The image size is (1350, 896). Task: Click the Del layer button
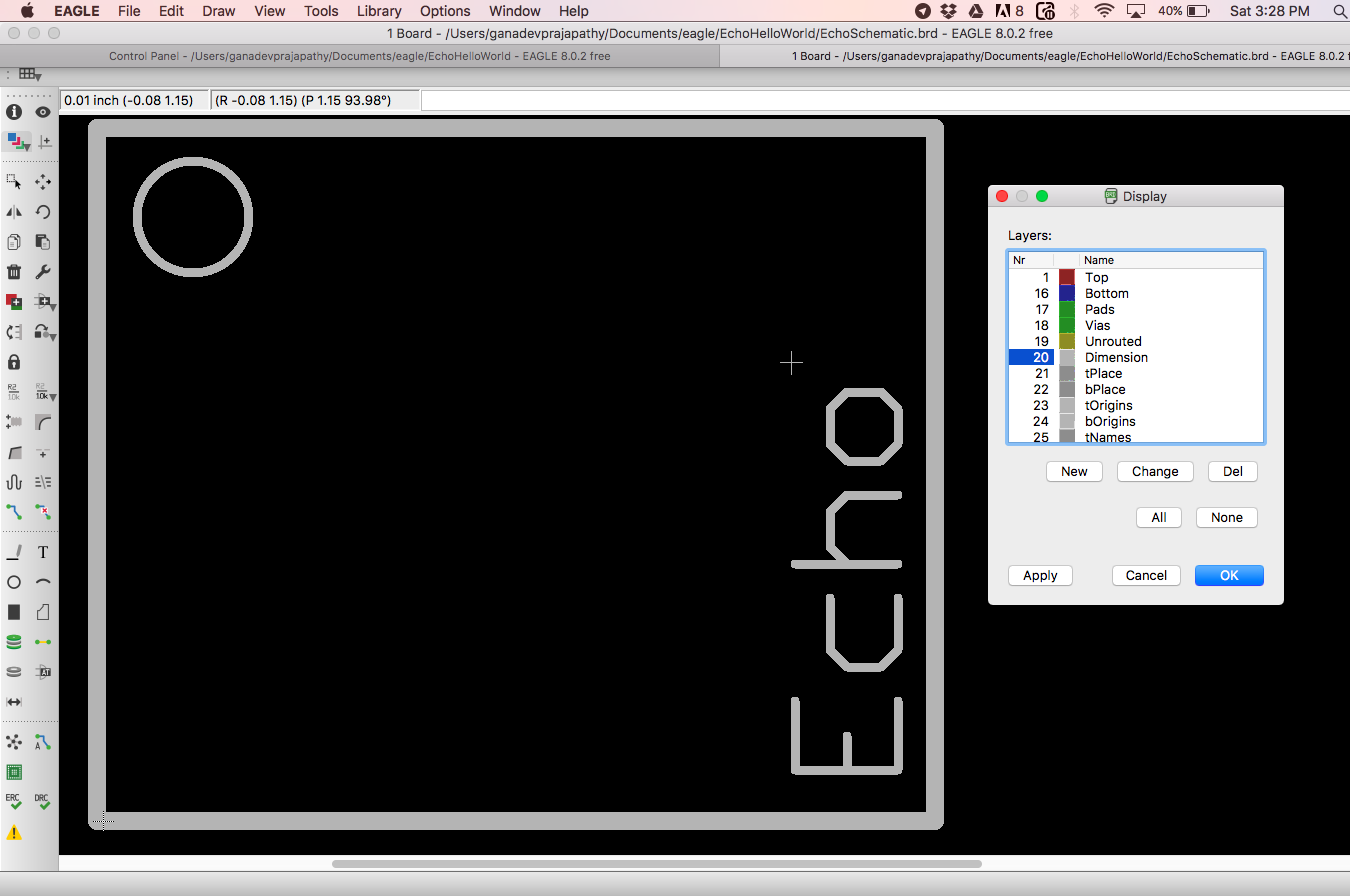(1233, 471)
